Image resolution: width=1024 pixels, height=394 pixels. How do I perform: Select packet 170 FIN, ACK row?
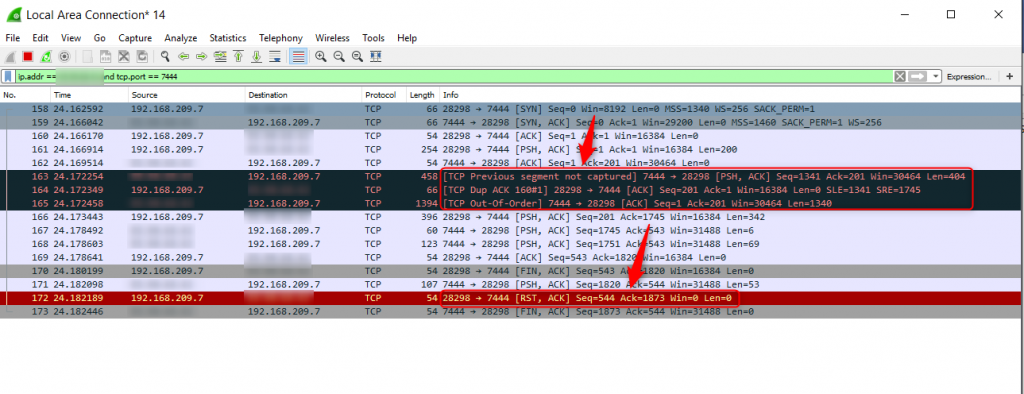[x=512, y=271]
